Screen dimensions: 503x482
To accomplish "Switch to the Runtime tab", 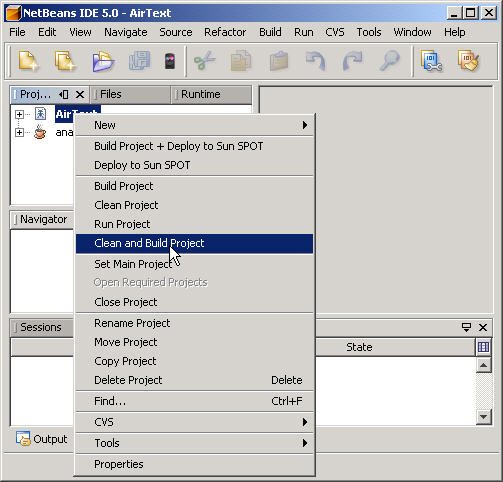I will pos(211,95).
